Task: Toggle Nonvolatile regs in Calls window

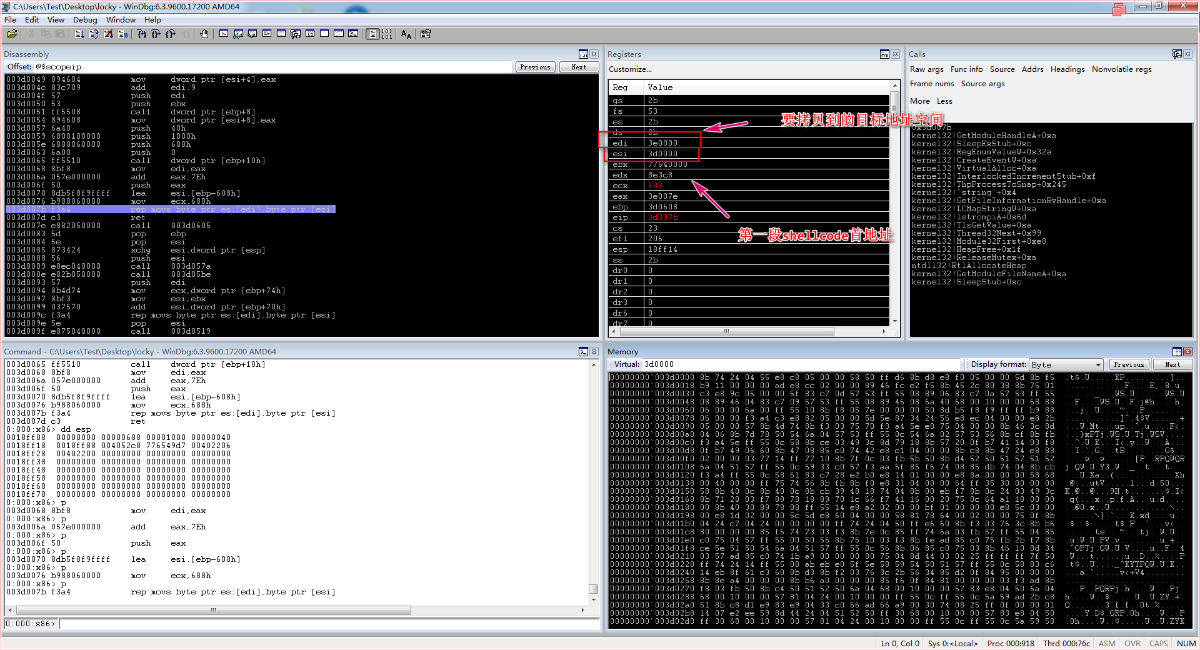Action: point(1122,70)
